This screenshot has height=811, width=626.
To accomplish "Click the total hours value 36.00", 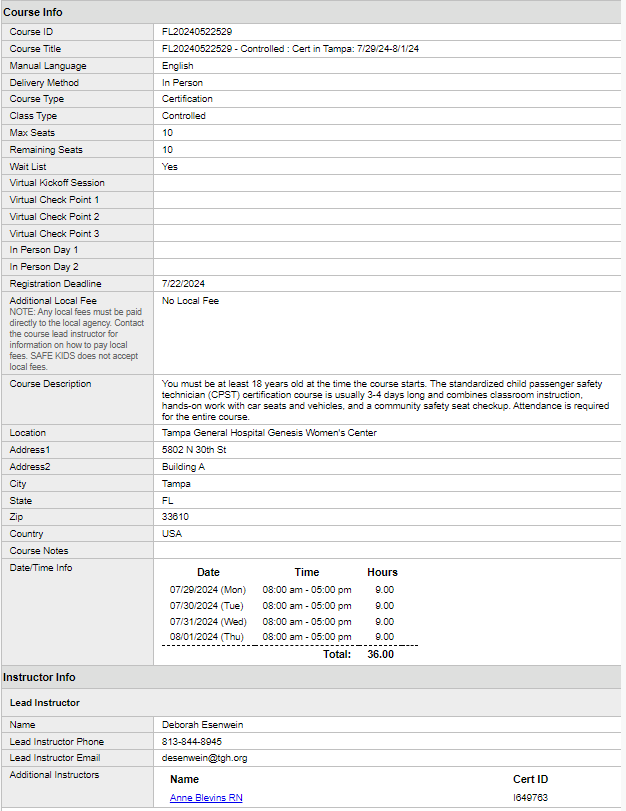I will point(381,654).
